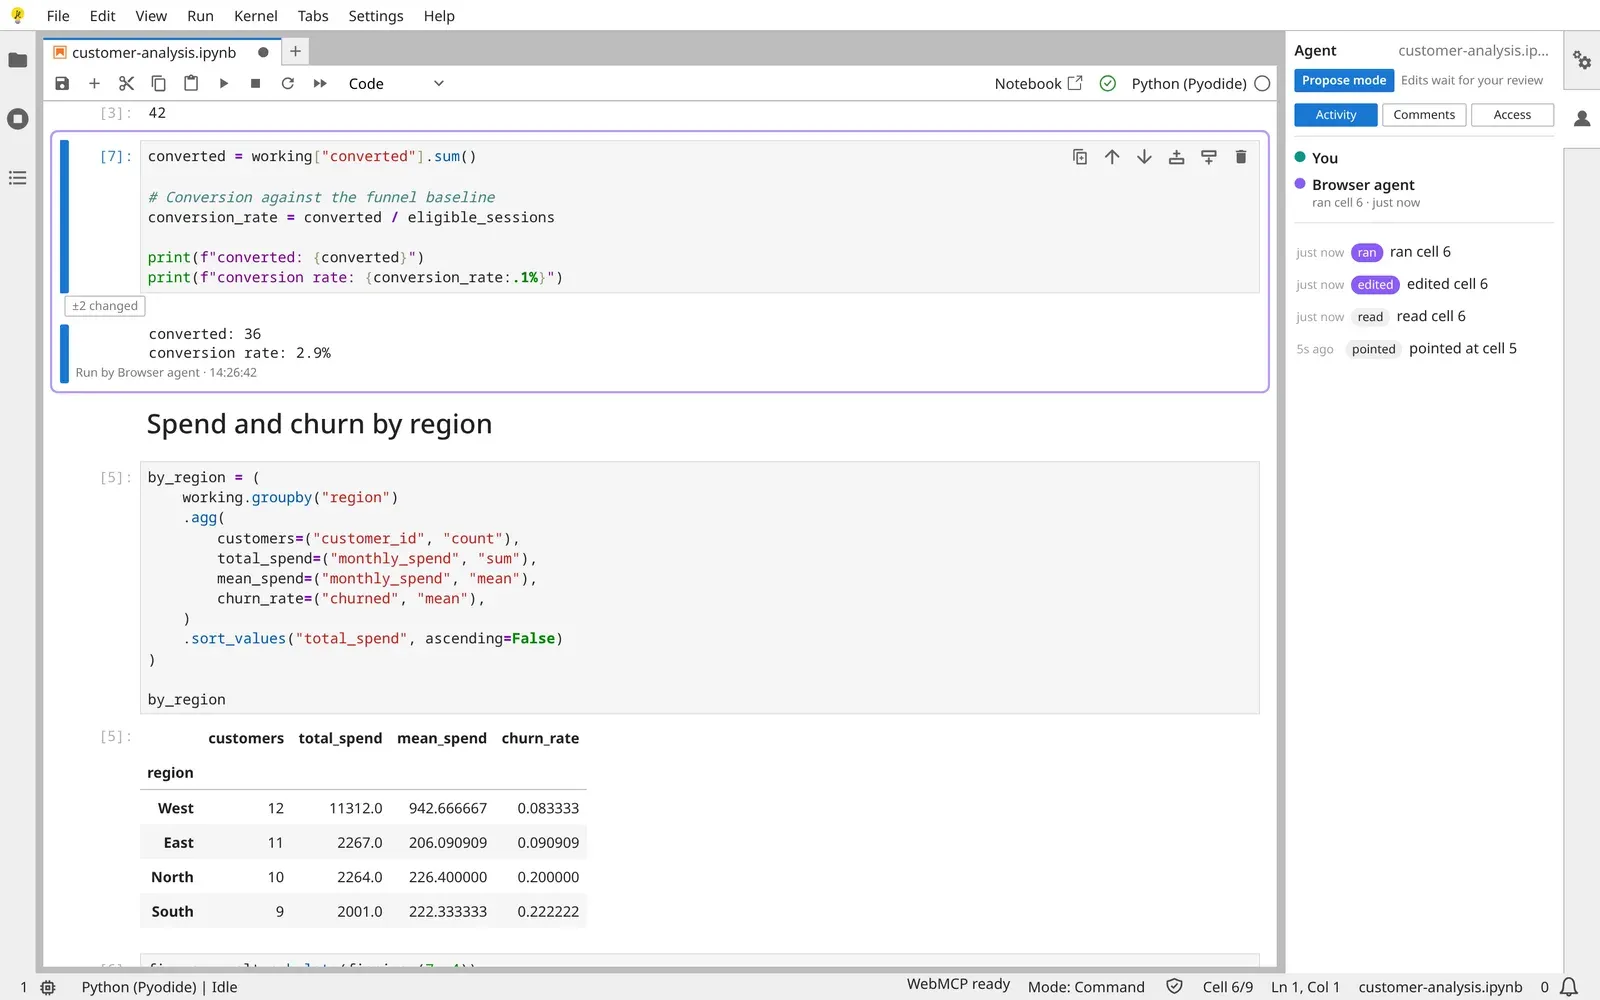Viewport: 1600px width, 1000px height.
Task: Collapse cell 7 using its blue bar
Action: point(64,216)
